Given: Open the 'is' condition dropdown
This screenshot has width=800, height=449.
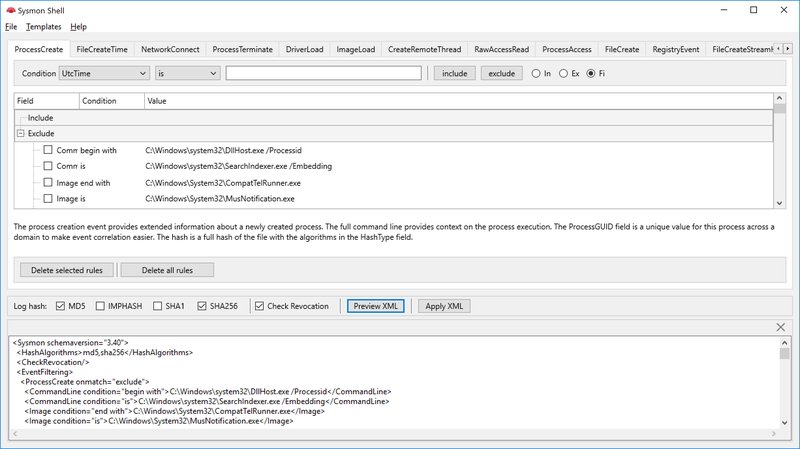Looking at the screenshot, I should tap(187, 73).
